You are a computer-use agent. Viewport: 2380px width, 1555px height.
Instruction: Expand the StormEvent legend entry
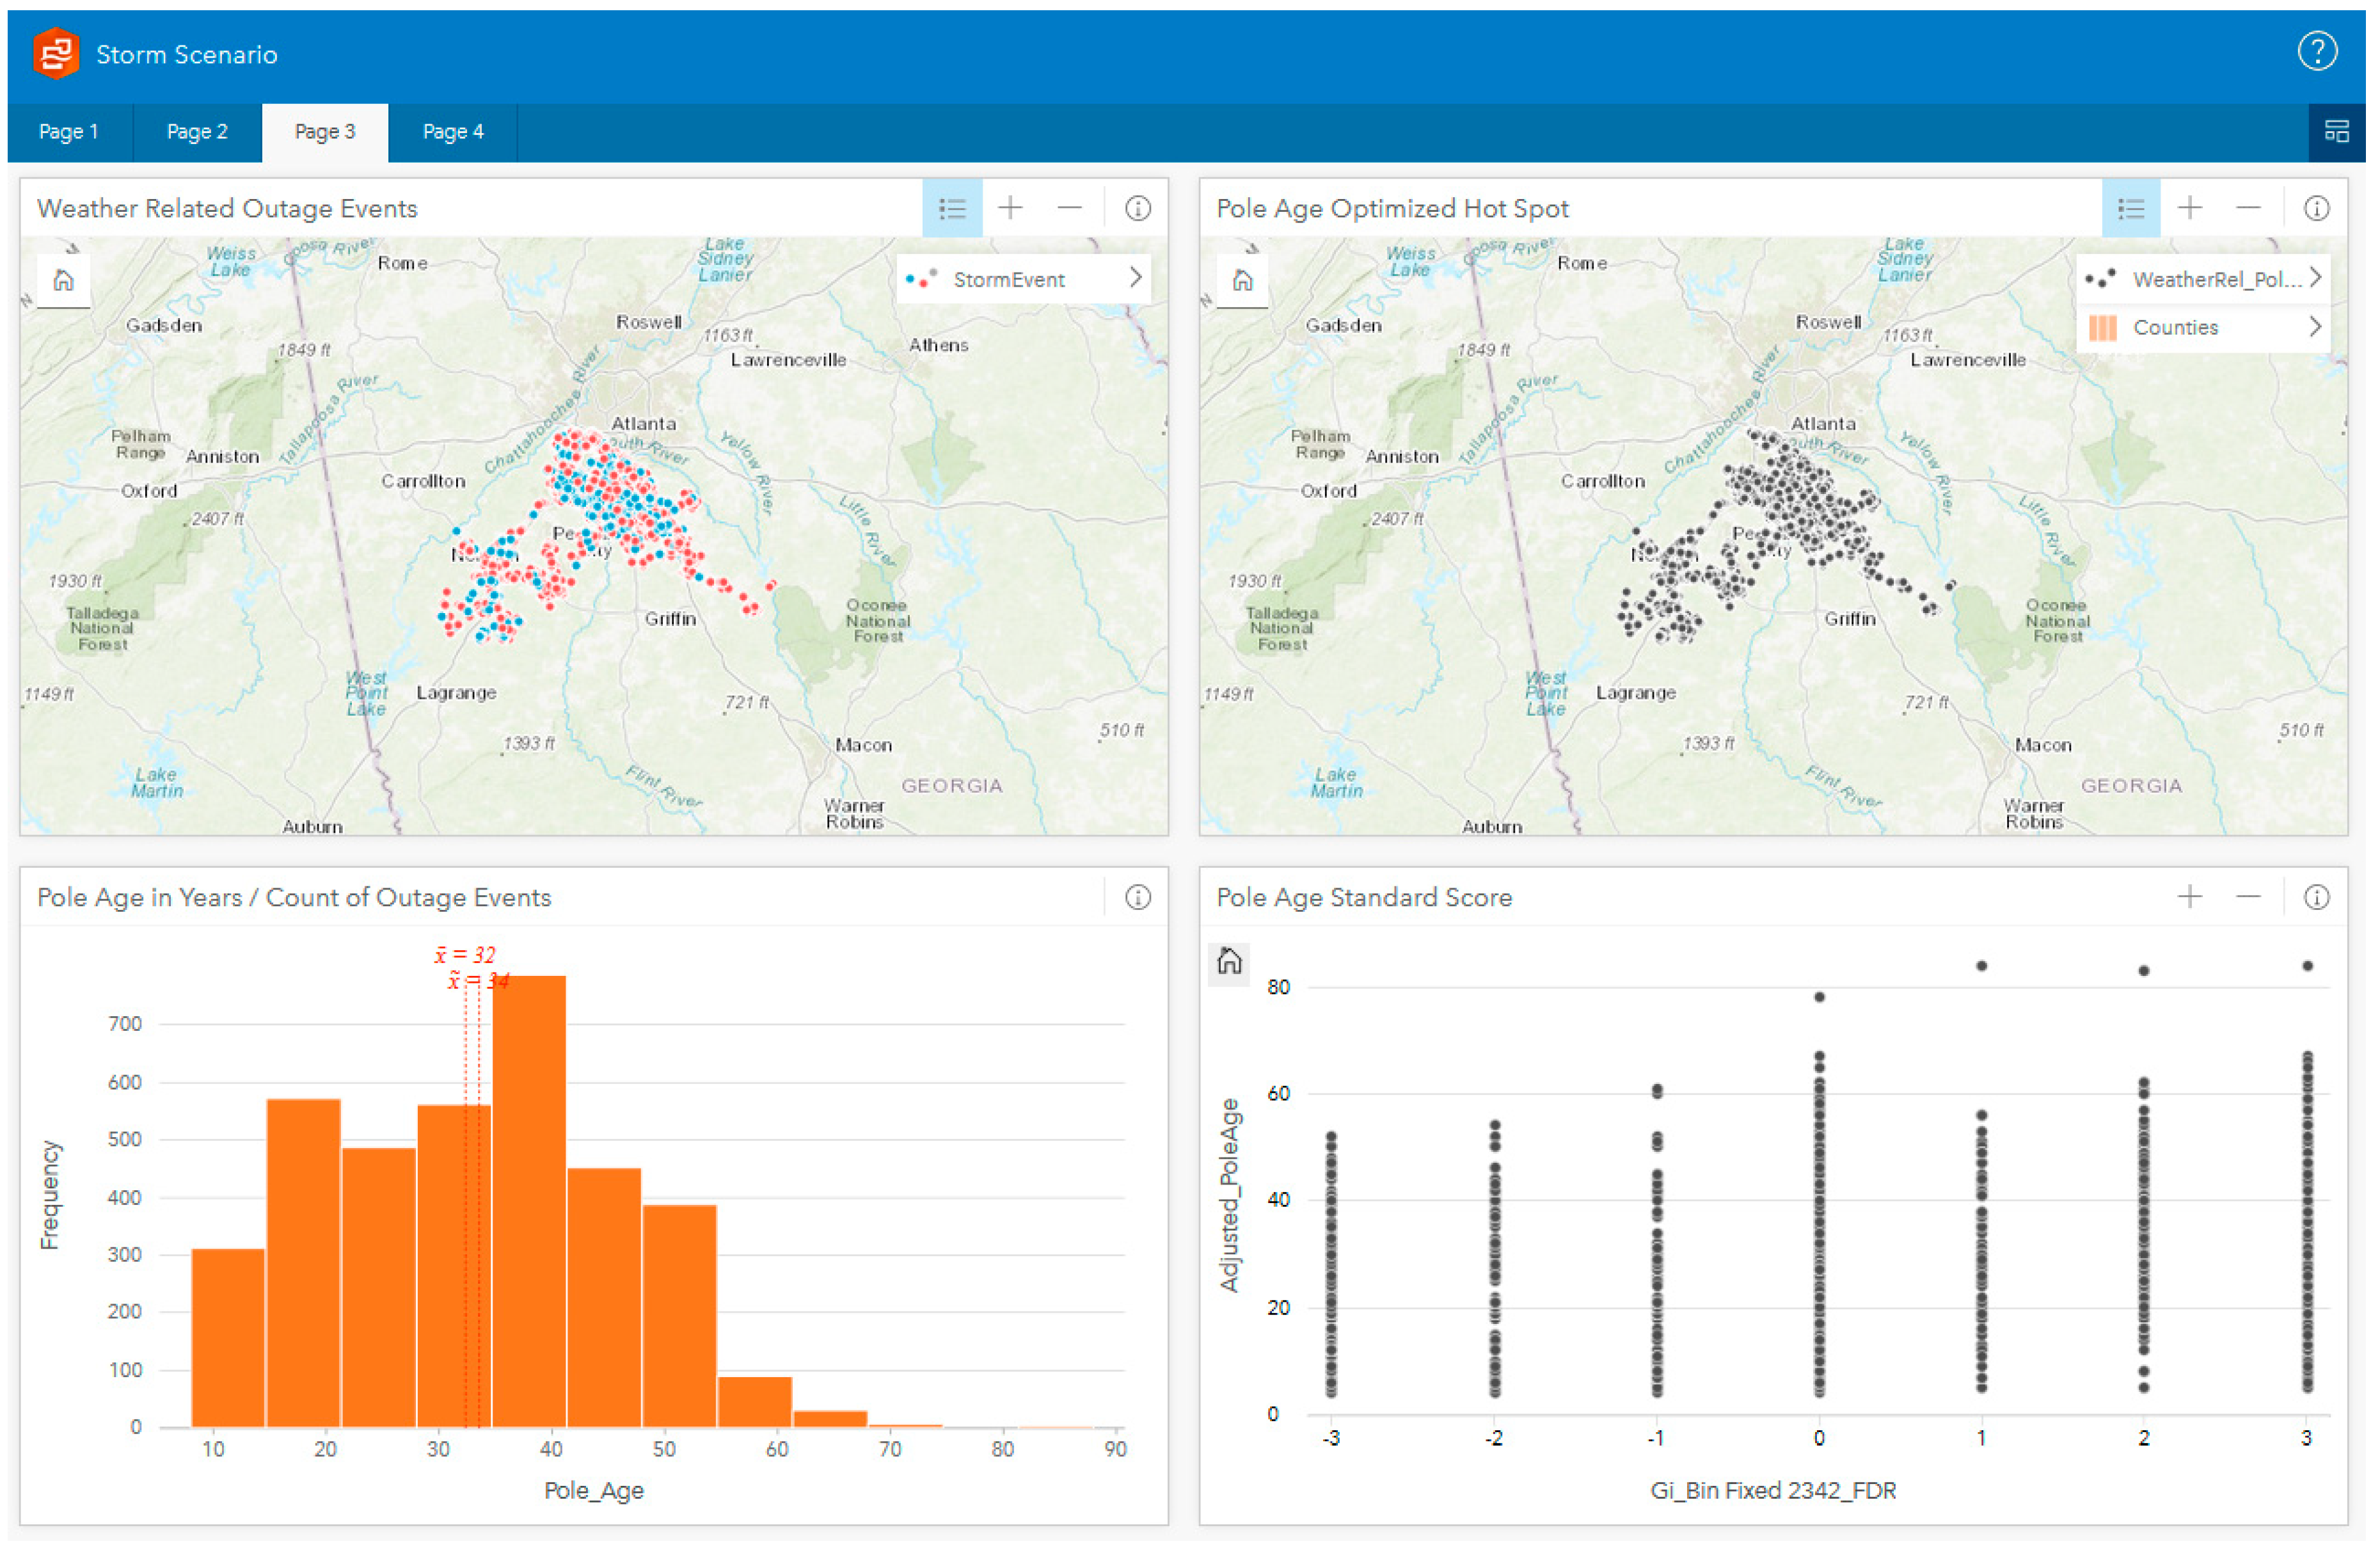(x=1135, y=278)
